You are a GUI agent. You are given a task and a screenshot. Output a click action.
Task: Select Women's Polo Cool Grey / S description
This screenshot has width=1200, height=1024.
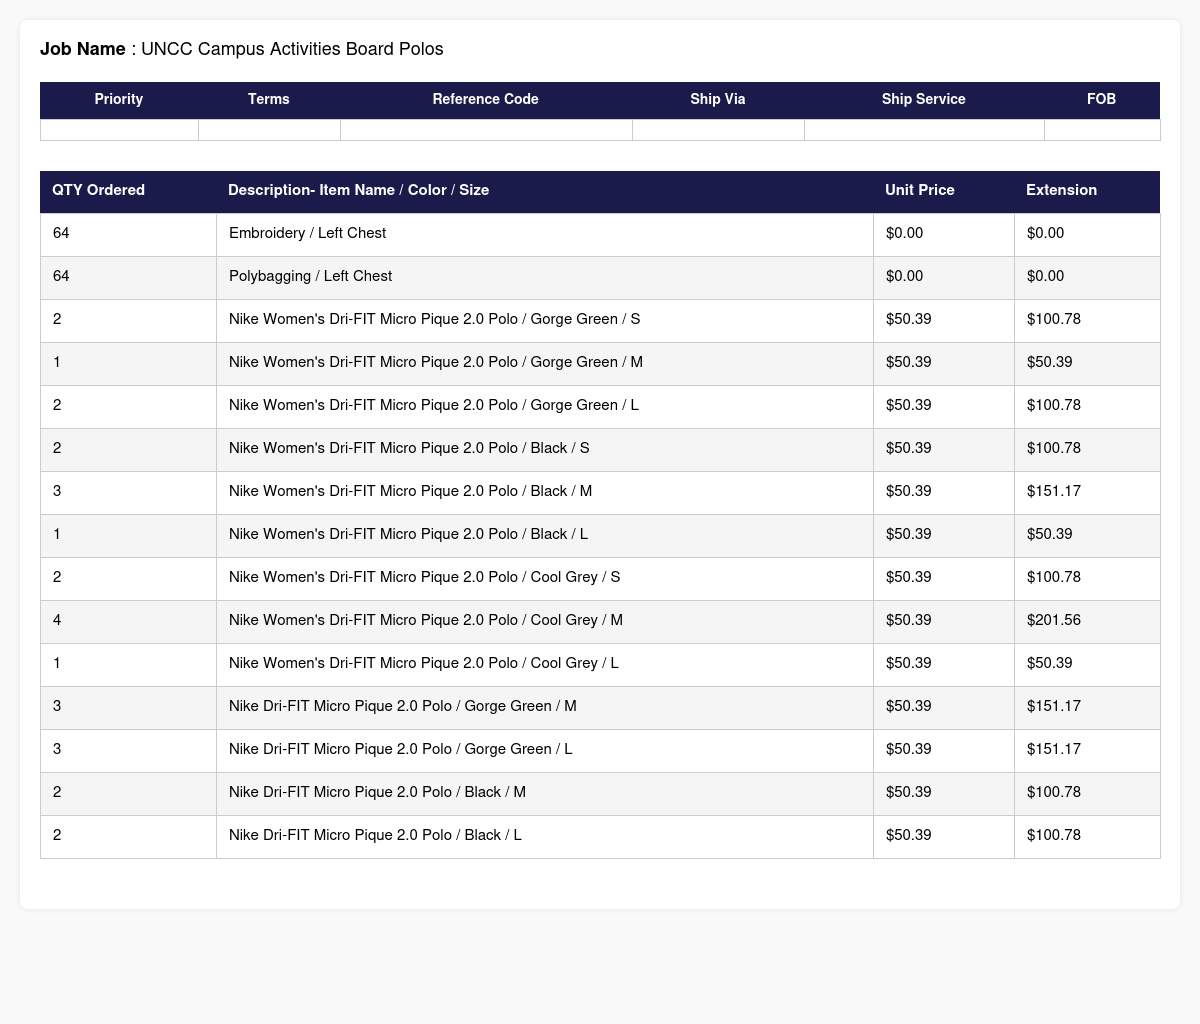click(x=425, y=577)
